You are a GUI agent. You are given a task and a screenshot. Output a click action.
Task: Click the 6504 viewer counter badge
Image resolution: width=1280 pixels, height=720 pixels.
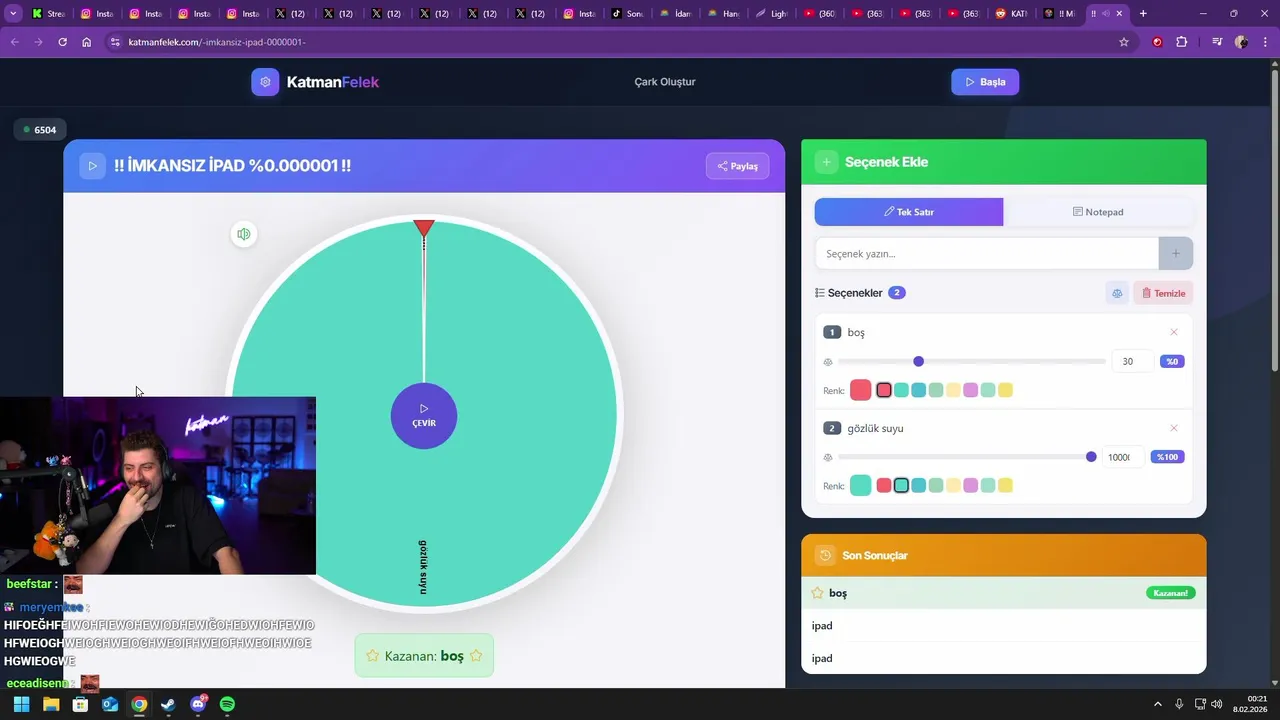pyautogui.click(x=40, y=130)
